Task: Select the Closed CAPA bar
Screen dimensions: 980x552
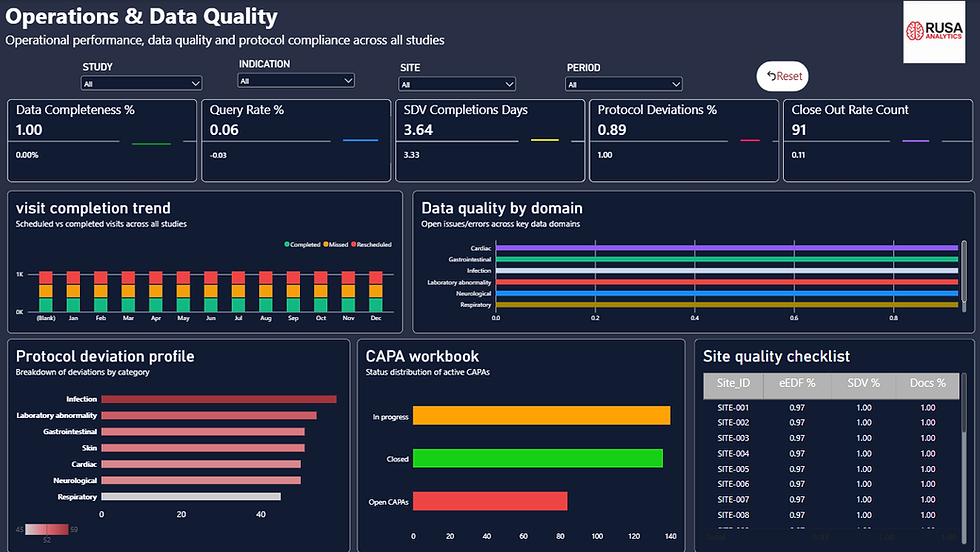Action: 538,458
